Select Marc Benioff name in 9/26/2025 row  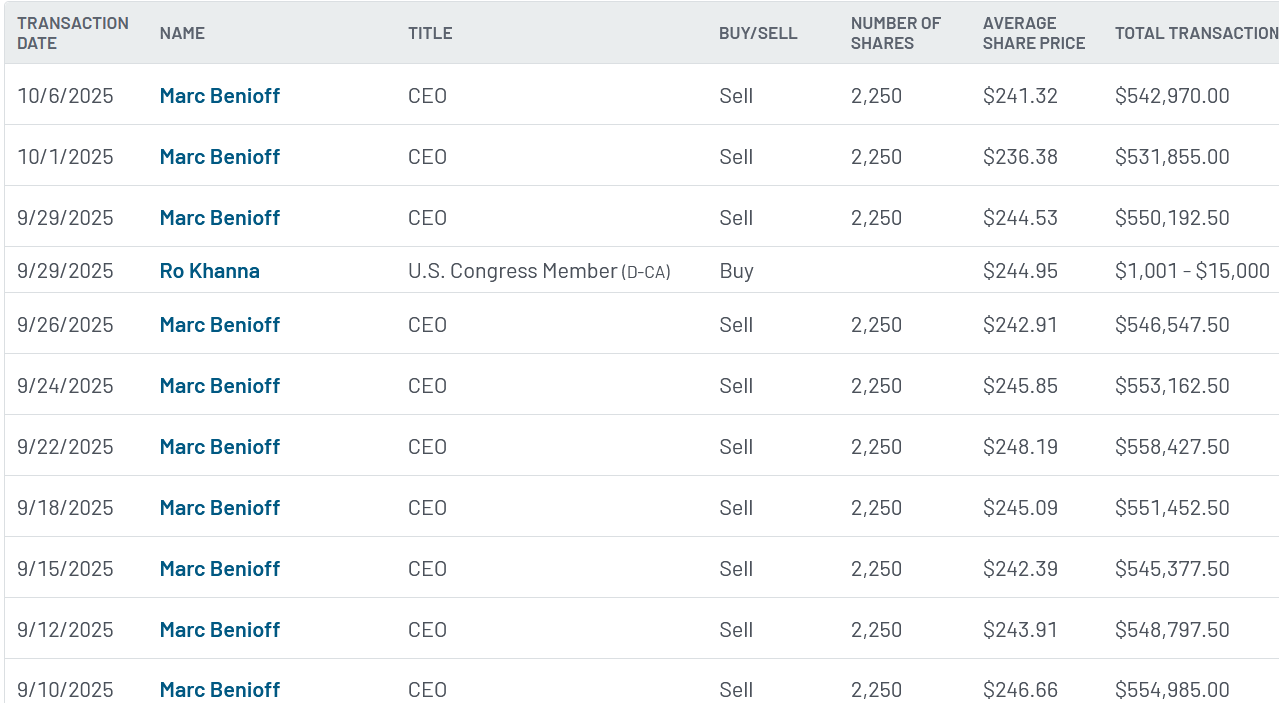(x=220, y=325)
